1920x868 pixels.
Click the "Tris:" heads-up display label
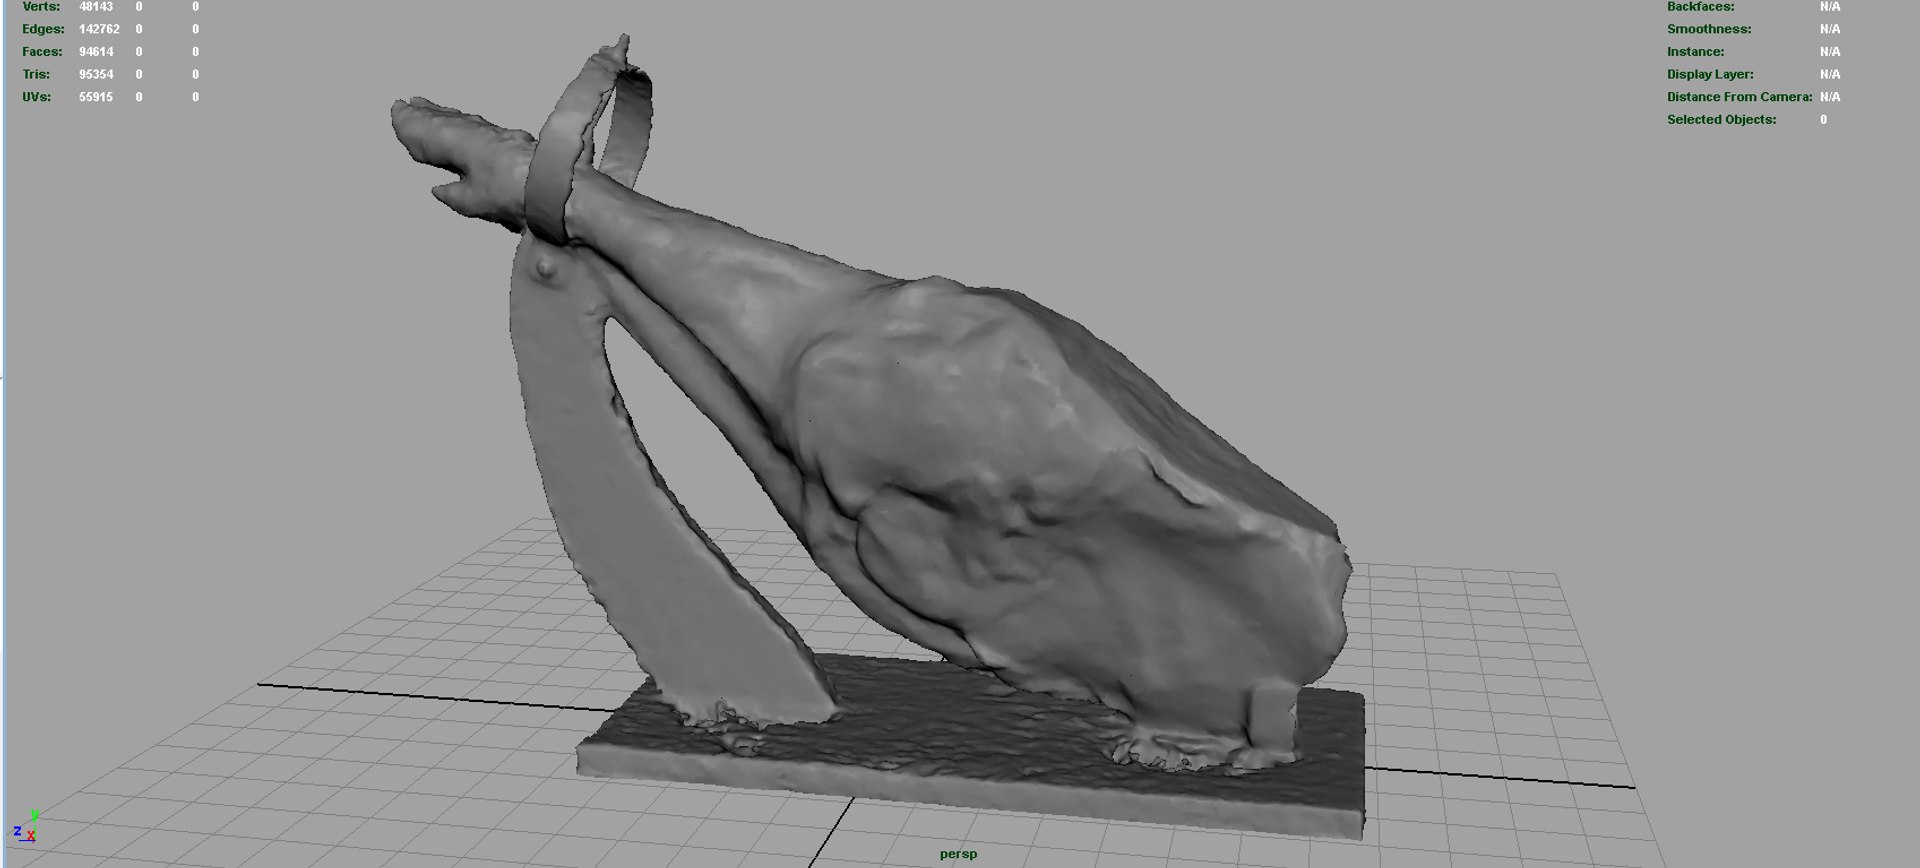[37, 74]
